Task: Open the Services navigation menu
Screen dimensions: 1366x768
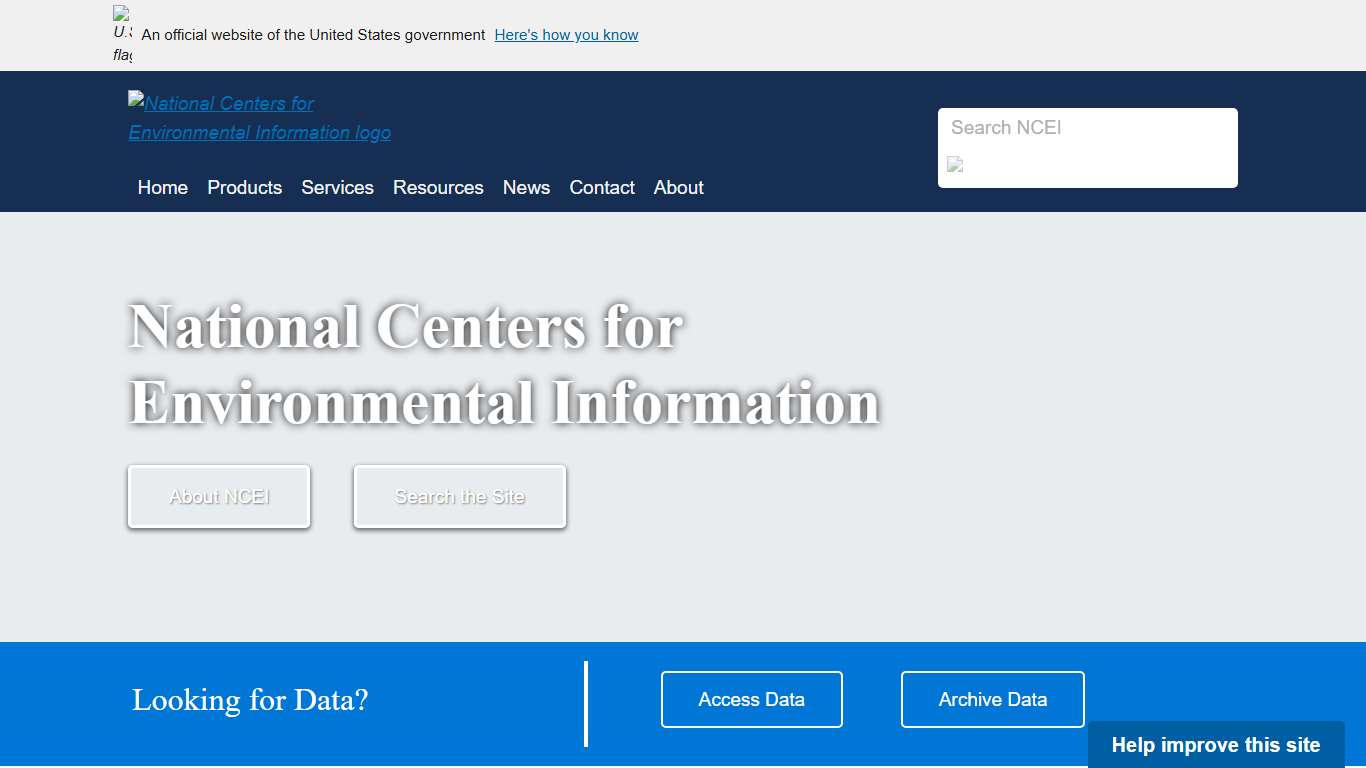Action: [x=337, y=187]
